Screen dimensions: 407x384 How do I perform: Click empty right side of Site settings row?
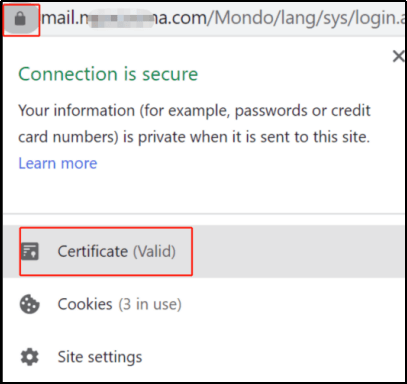tap(273, 357)
